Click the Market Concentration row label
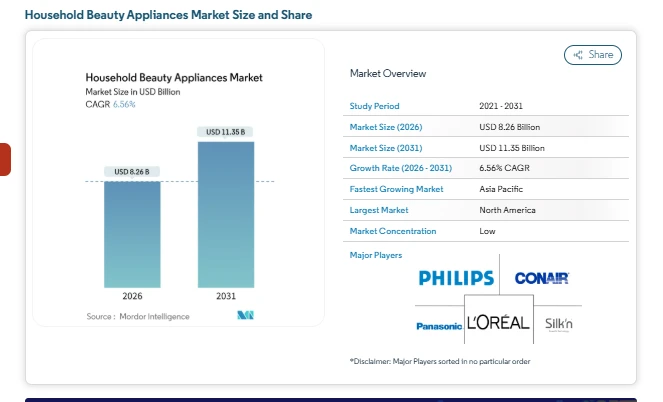The image size is (663, 402). click(x=393, y=231)
